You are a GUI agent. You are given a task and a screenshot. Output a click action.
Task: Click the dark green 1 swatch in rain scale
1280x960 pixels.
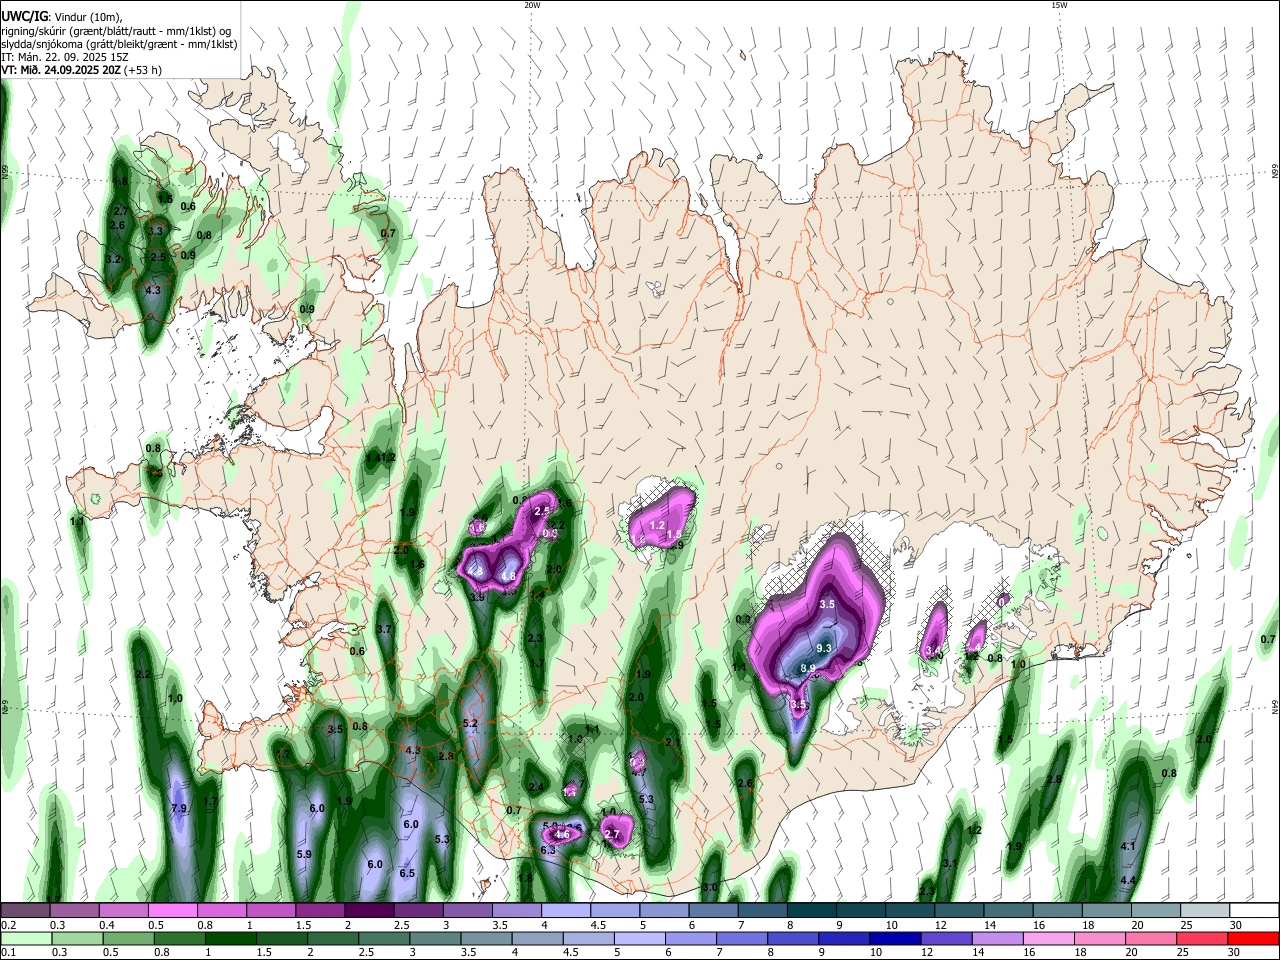tap(231, 938)
